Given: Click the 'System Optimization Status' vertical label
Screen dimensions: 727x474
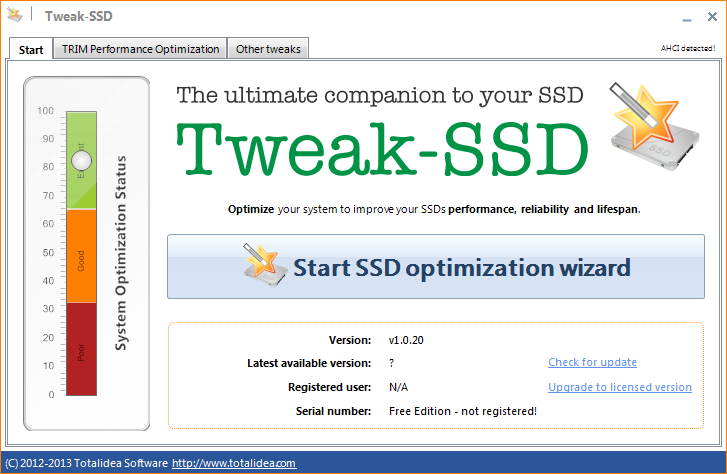Looking at the screenshot, I should 121,253.
